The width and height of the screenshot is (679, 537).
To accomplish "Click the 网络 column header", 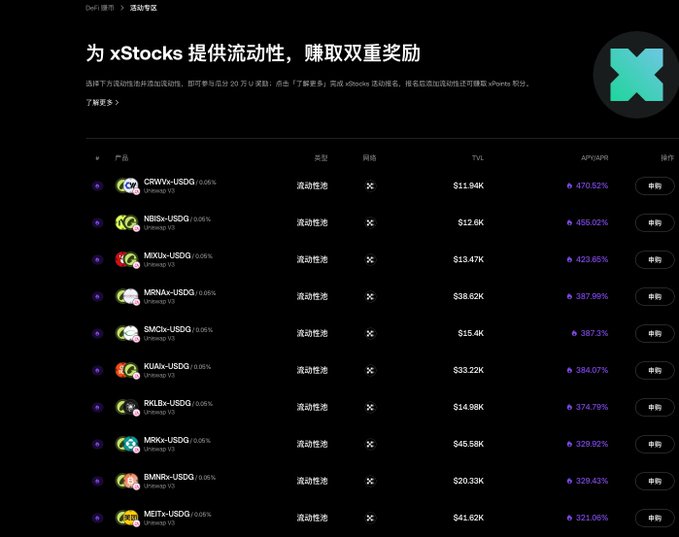I will pos(369,158).
